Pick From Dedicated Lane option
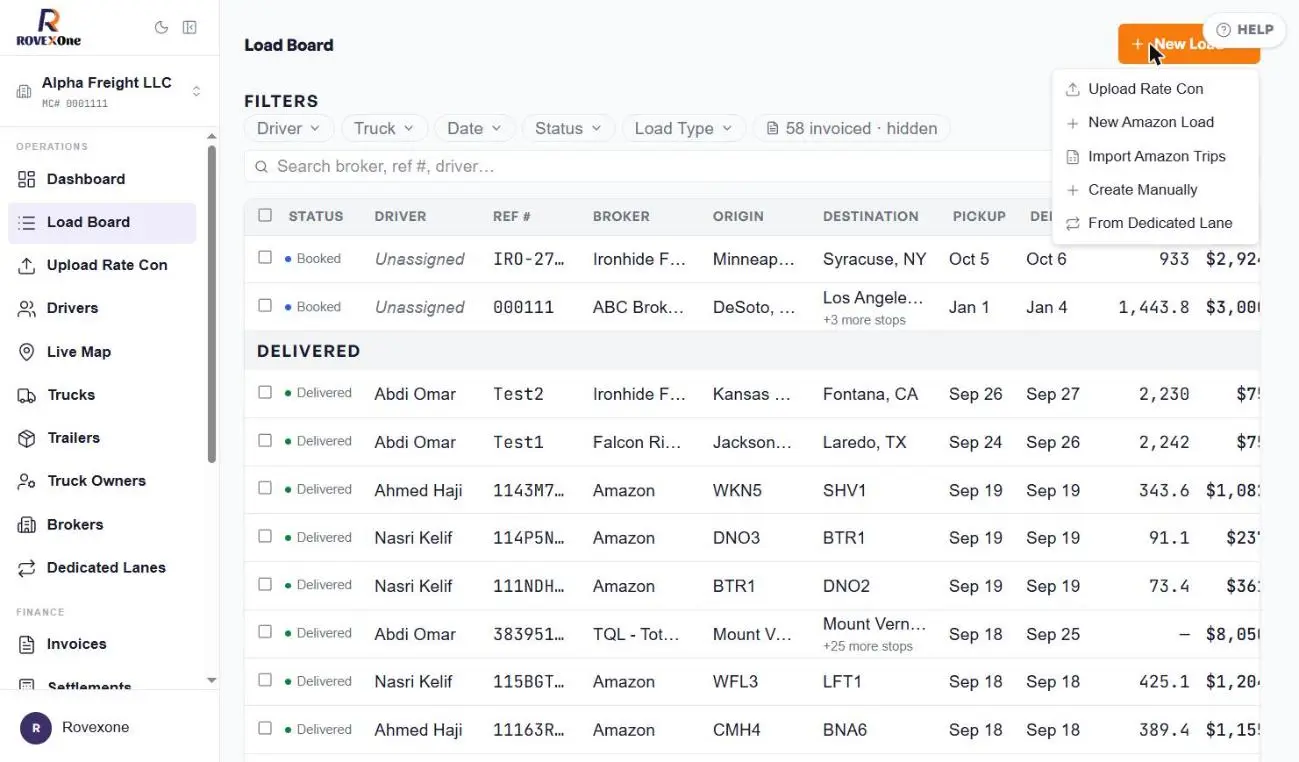This screenshot has width=1299, height=762. (1155, 223)
